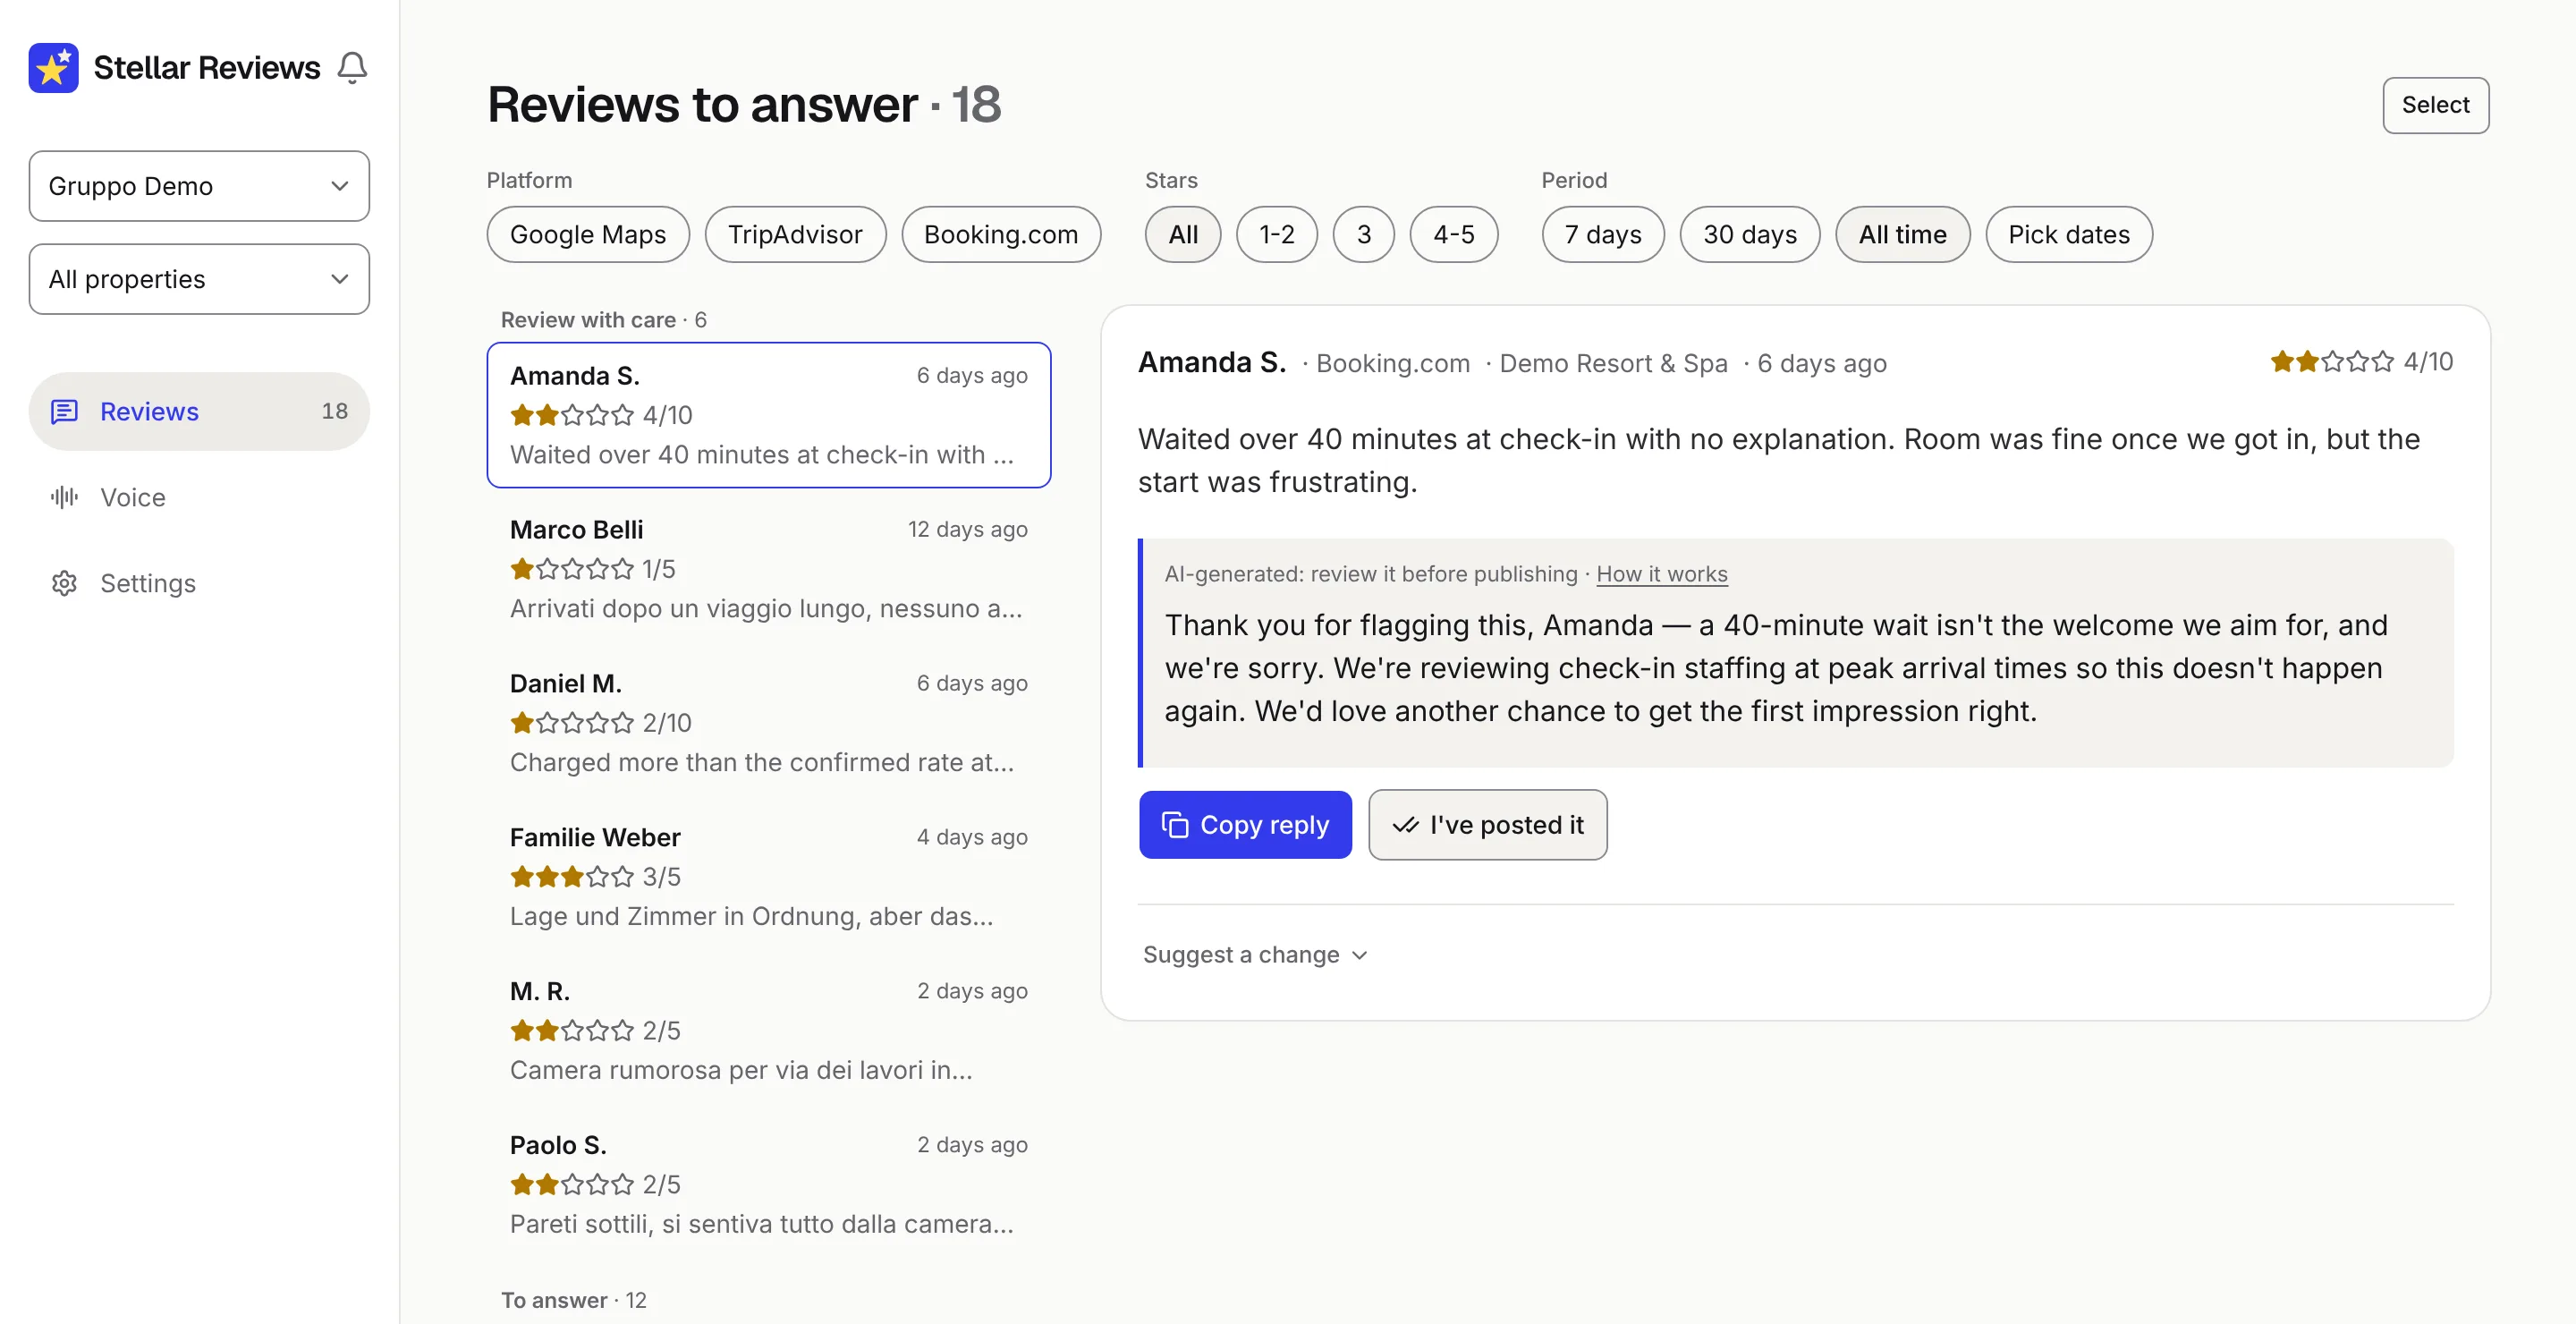Screen dimensions: 2576x1324
Task: Click the copy icon in Copy reply
Action: coord(1175,825)
